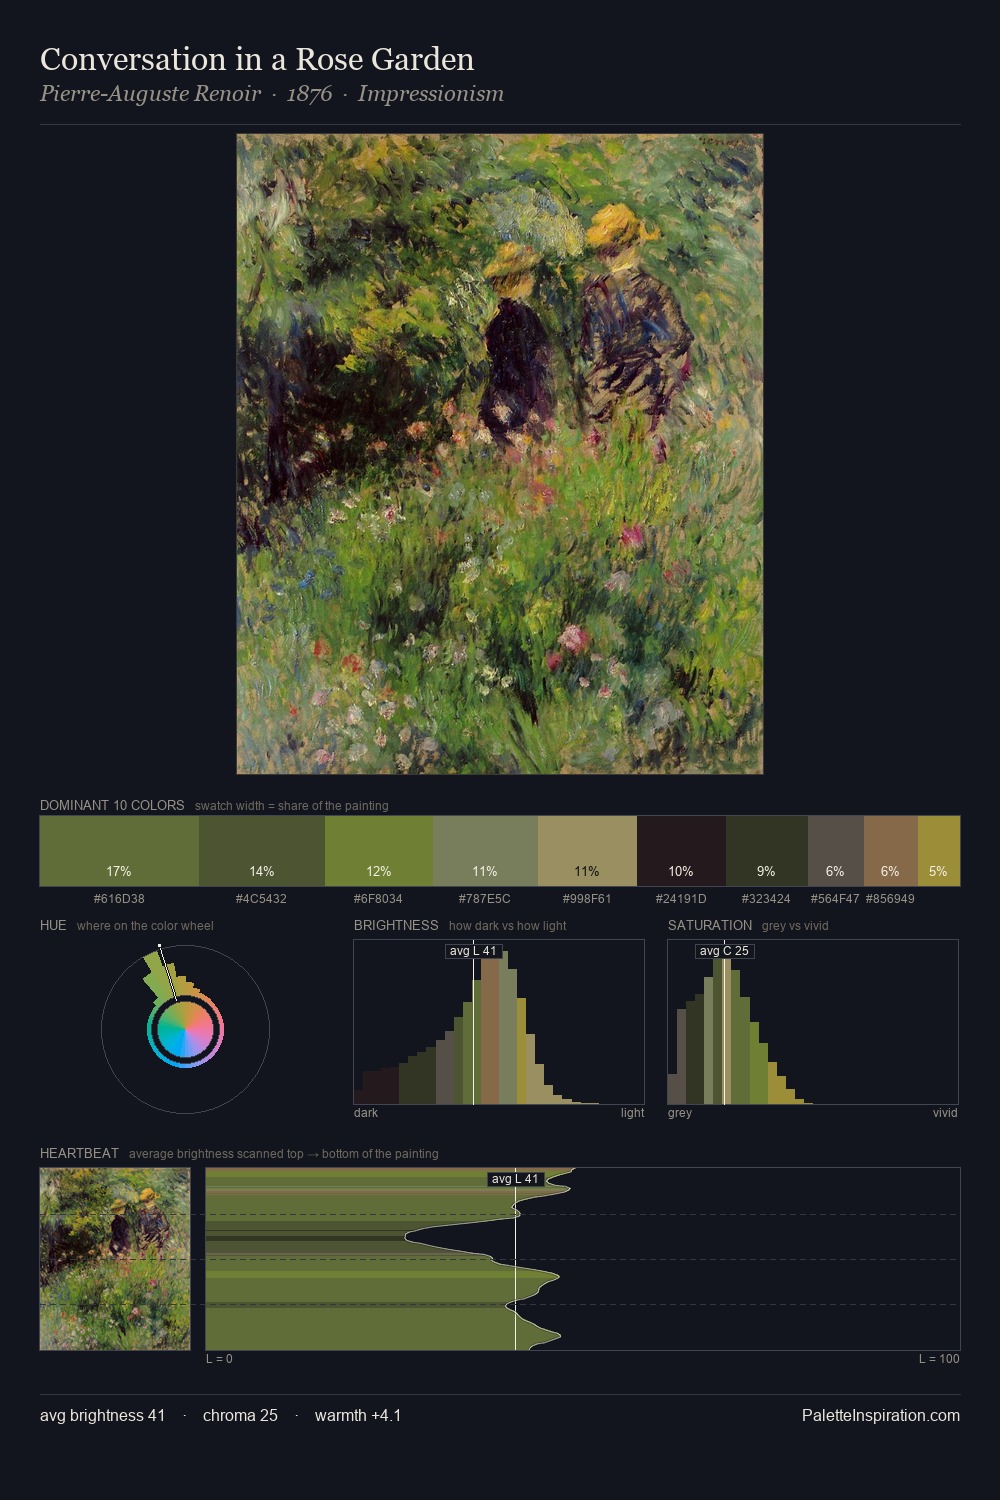Click the 'light' axis label under Brightness
The image size is (1000, 1500).
click(632, 1113)
